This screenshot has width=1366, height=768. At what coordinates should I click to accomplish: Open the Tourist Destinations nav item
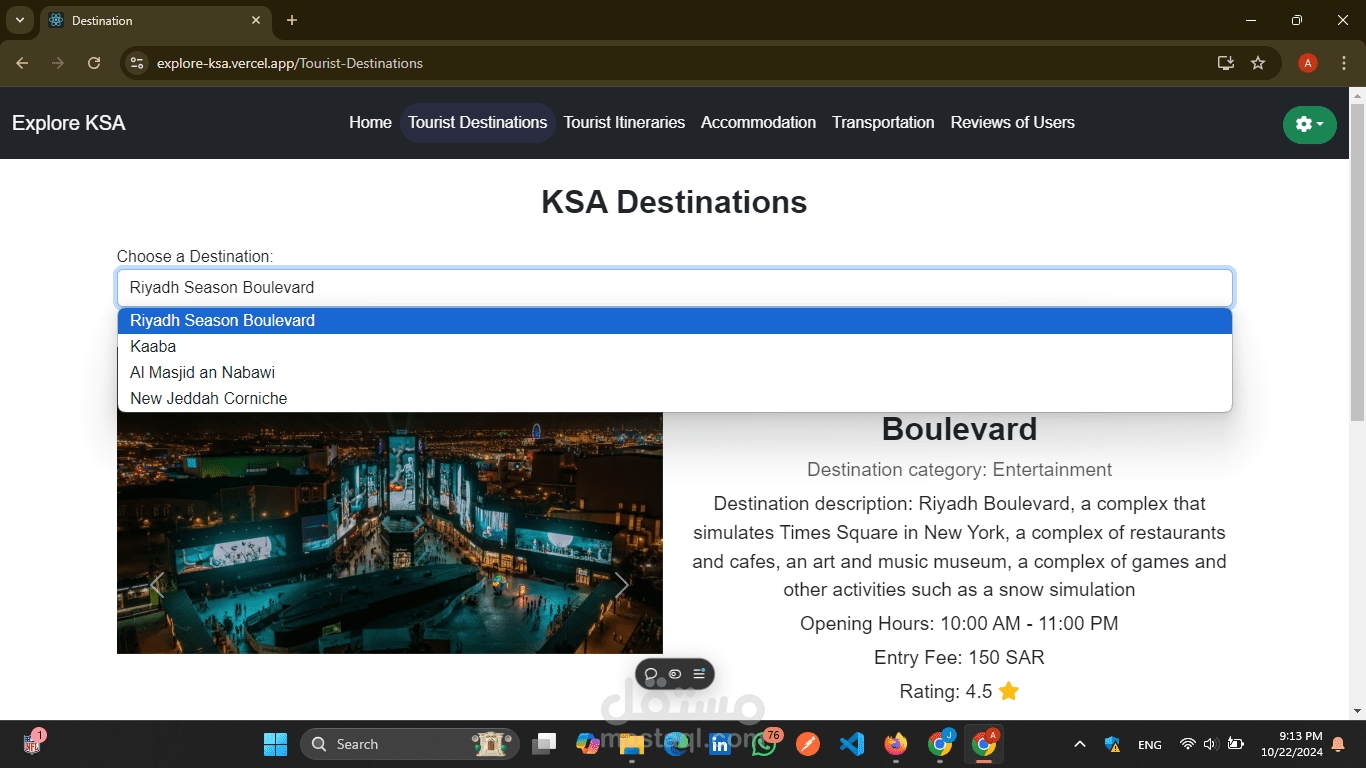click(x=477, y=122)
